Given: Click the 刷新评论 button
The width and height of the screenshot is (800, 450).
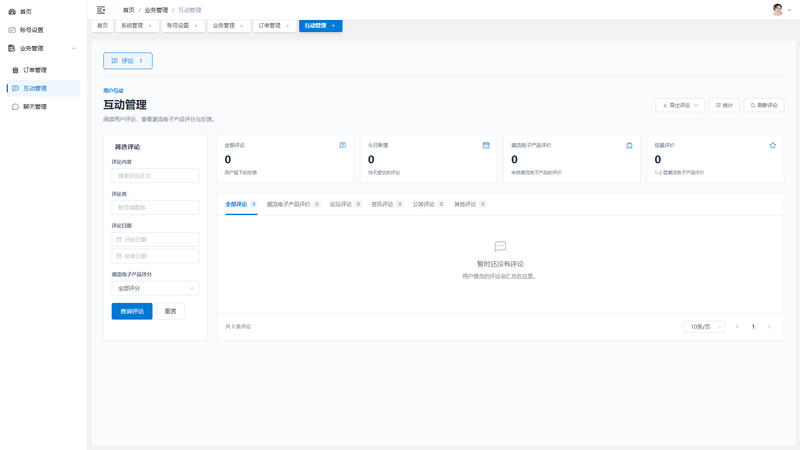Looking at the screenshot, I should pos(764,105).
